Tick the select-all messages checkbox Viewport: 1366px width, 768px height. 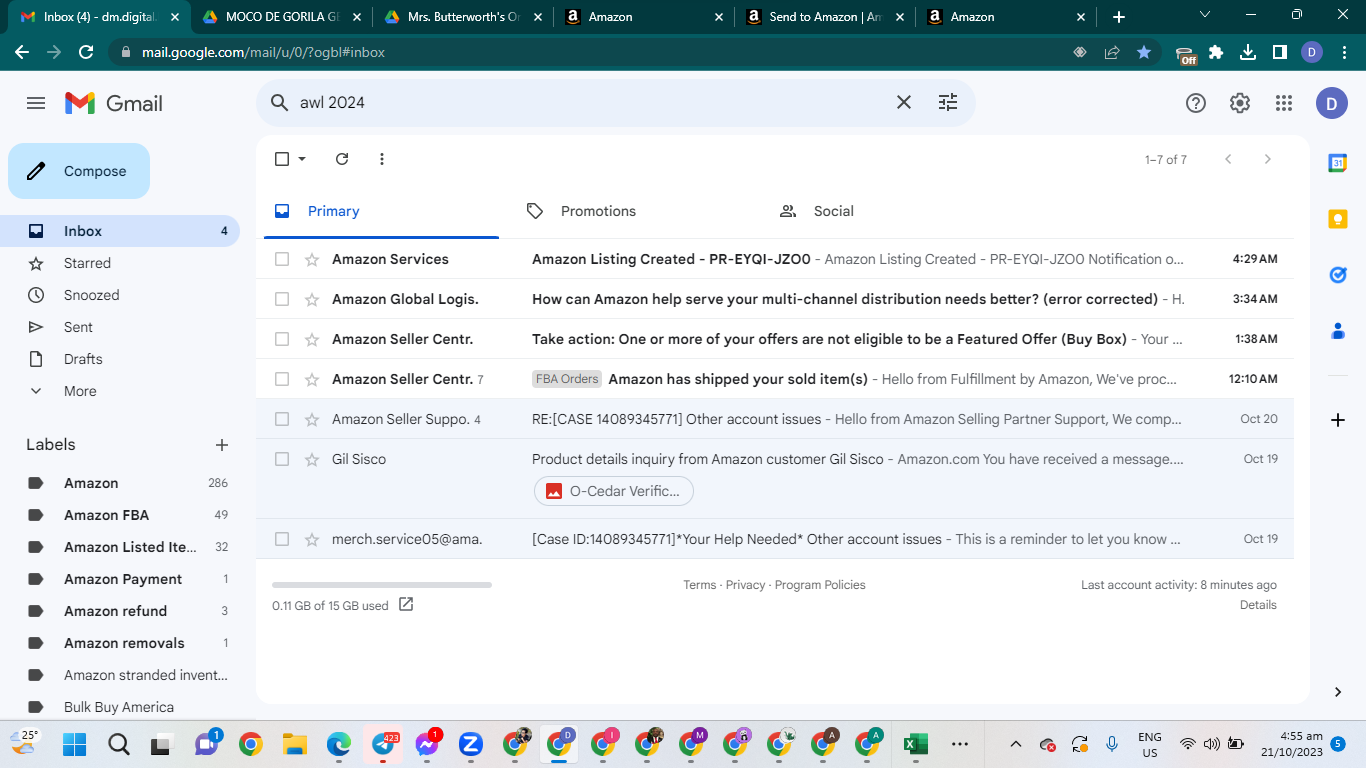coord(282,159)
